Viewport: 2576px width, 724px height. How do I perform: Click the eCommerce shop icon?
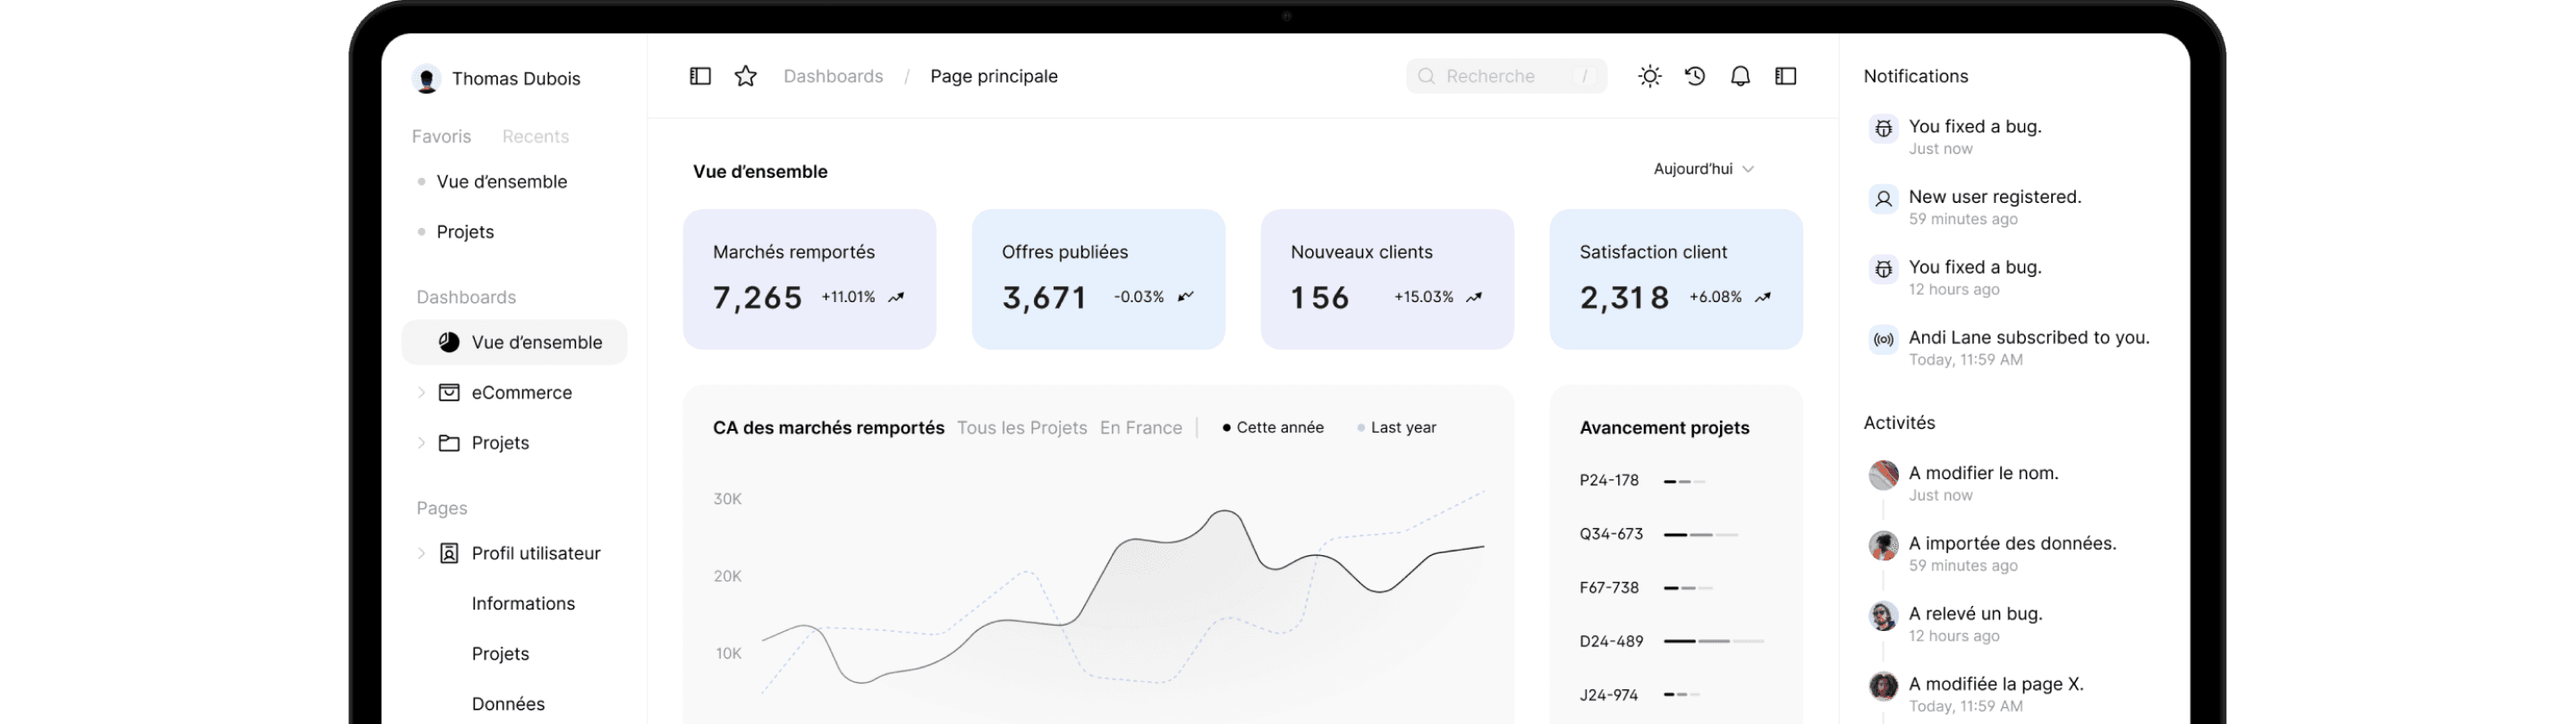pyautogui.click(x=449, y=393)
